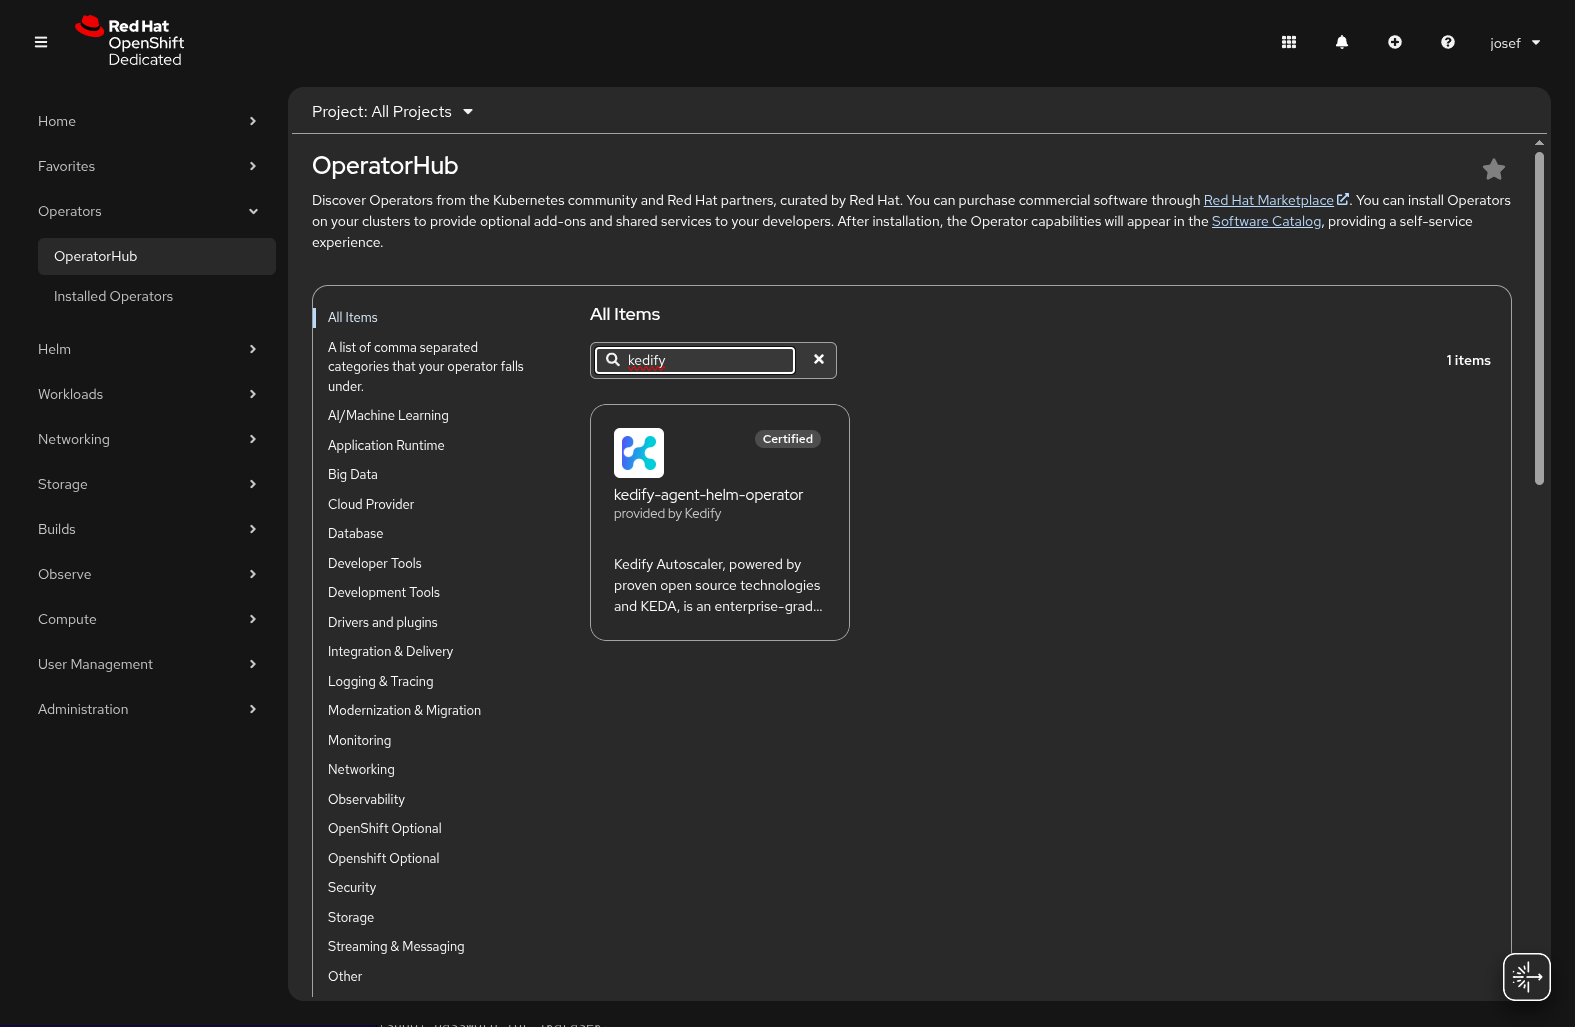The width and height of the screenshot is (1575, 1027).
Task: Filter by Monitoring category
Action: click(x=360, y=740)
